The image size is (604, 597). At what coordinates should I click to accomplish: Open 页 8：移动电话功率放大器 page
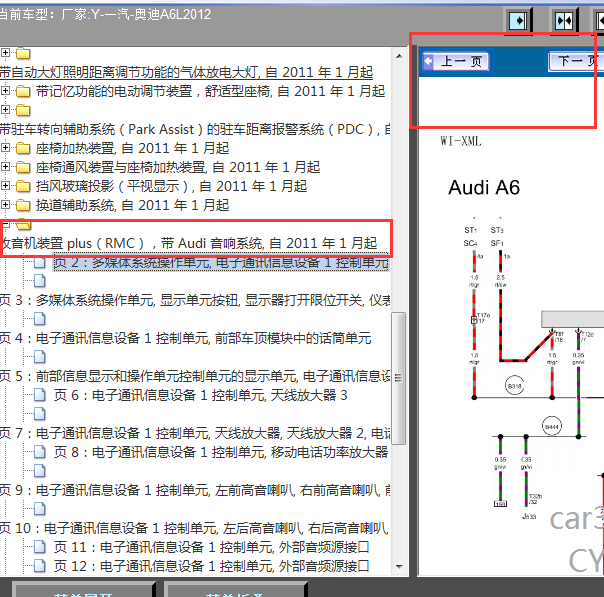[221, 452]
